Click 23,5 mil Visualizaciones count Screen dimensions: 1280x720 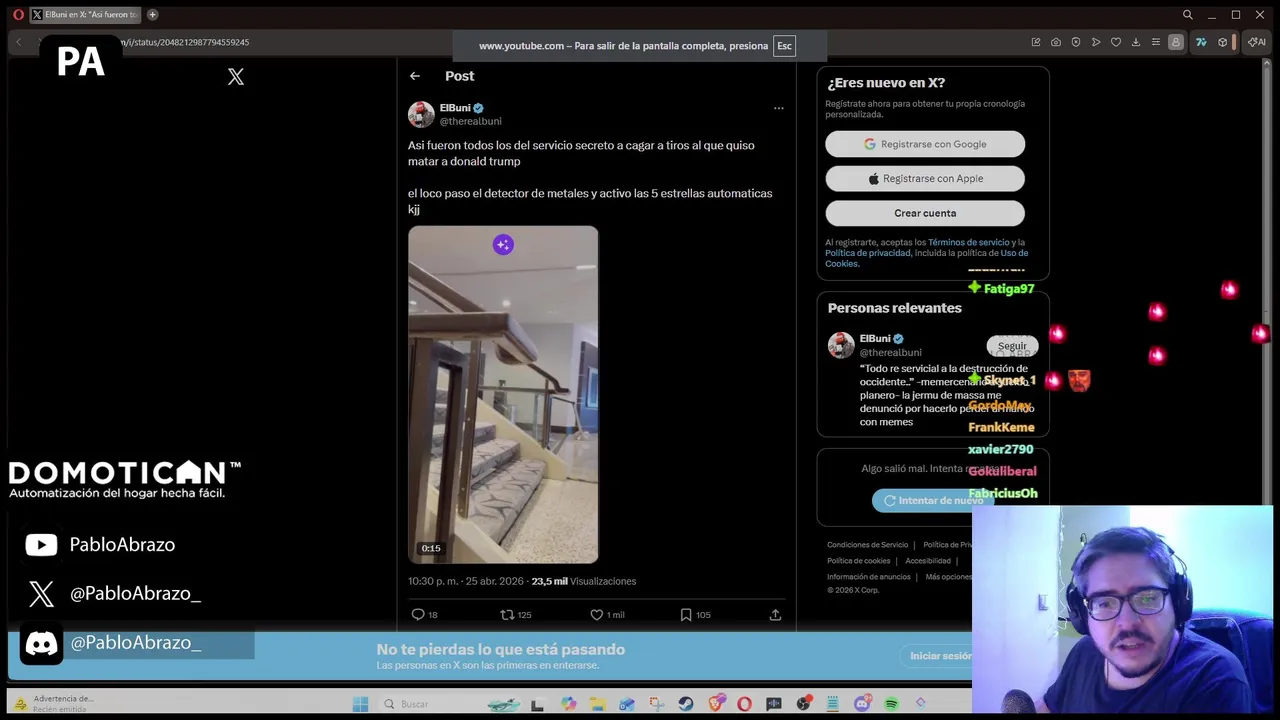(583, 581)
